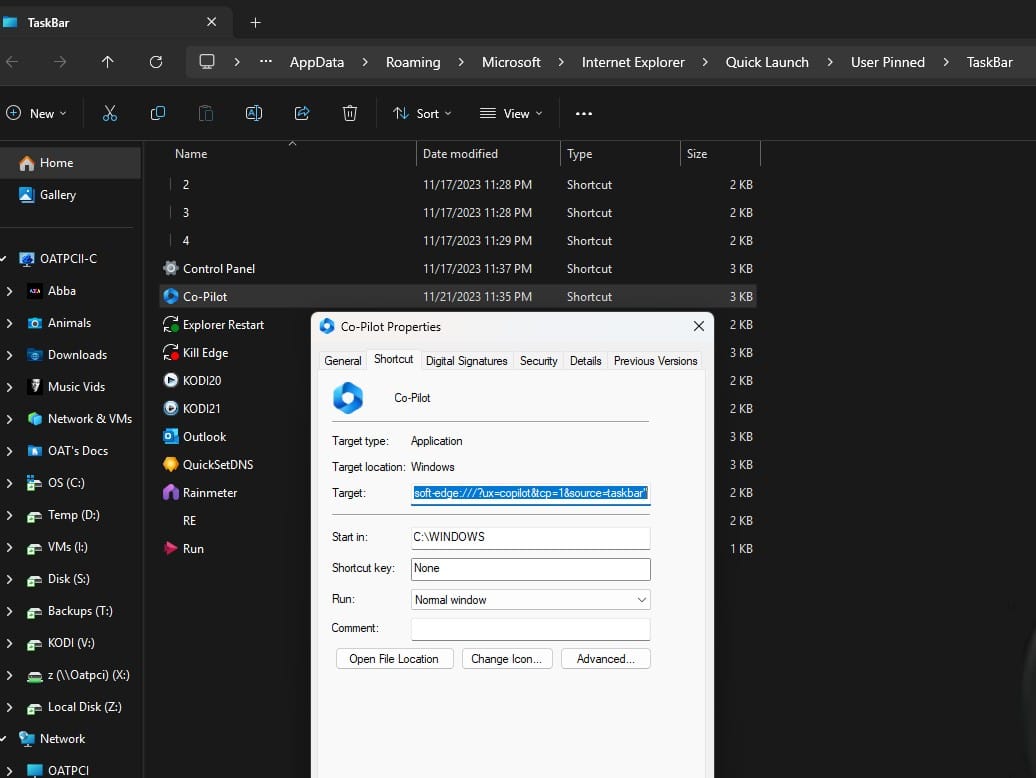
Task: Click the Control Panel gear icon
Action: click(171, 268)
